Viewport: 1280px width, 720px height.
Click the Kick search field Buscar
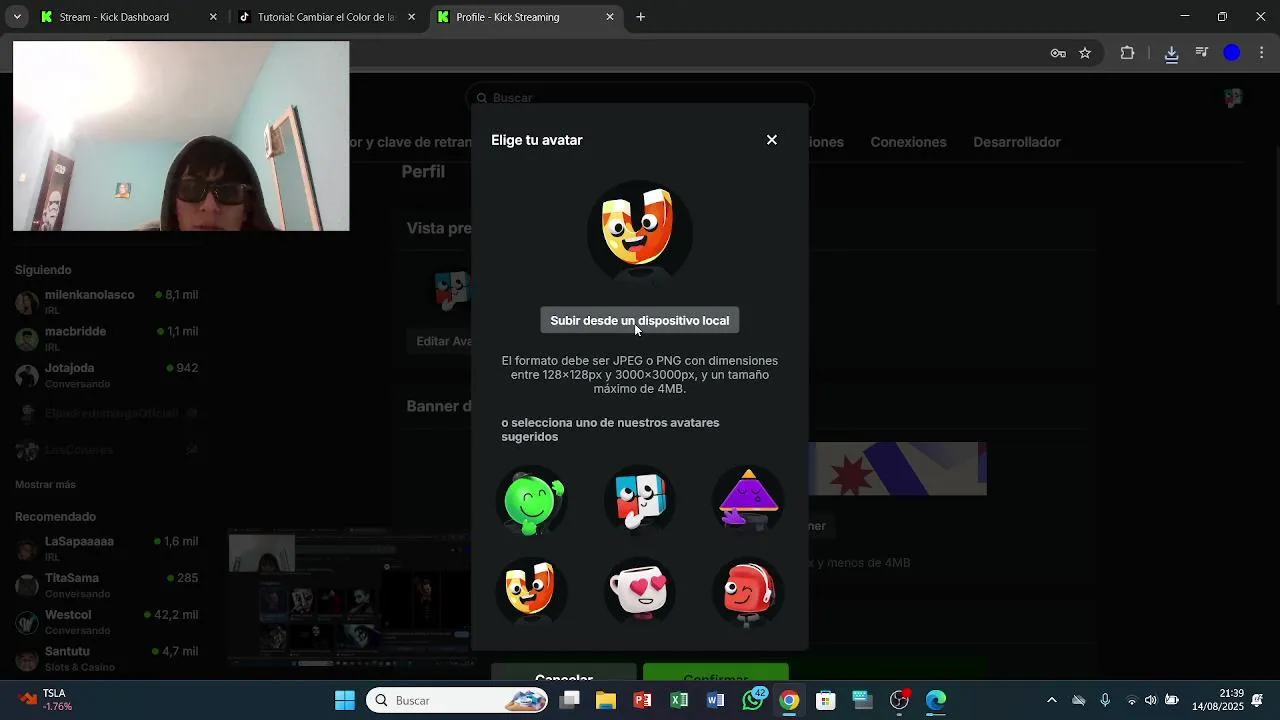640,98
